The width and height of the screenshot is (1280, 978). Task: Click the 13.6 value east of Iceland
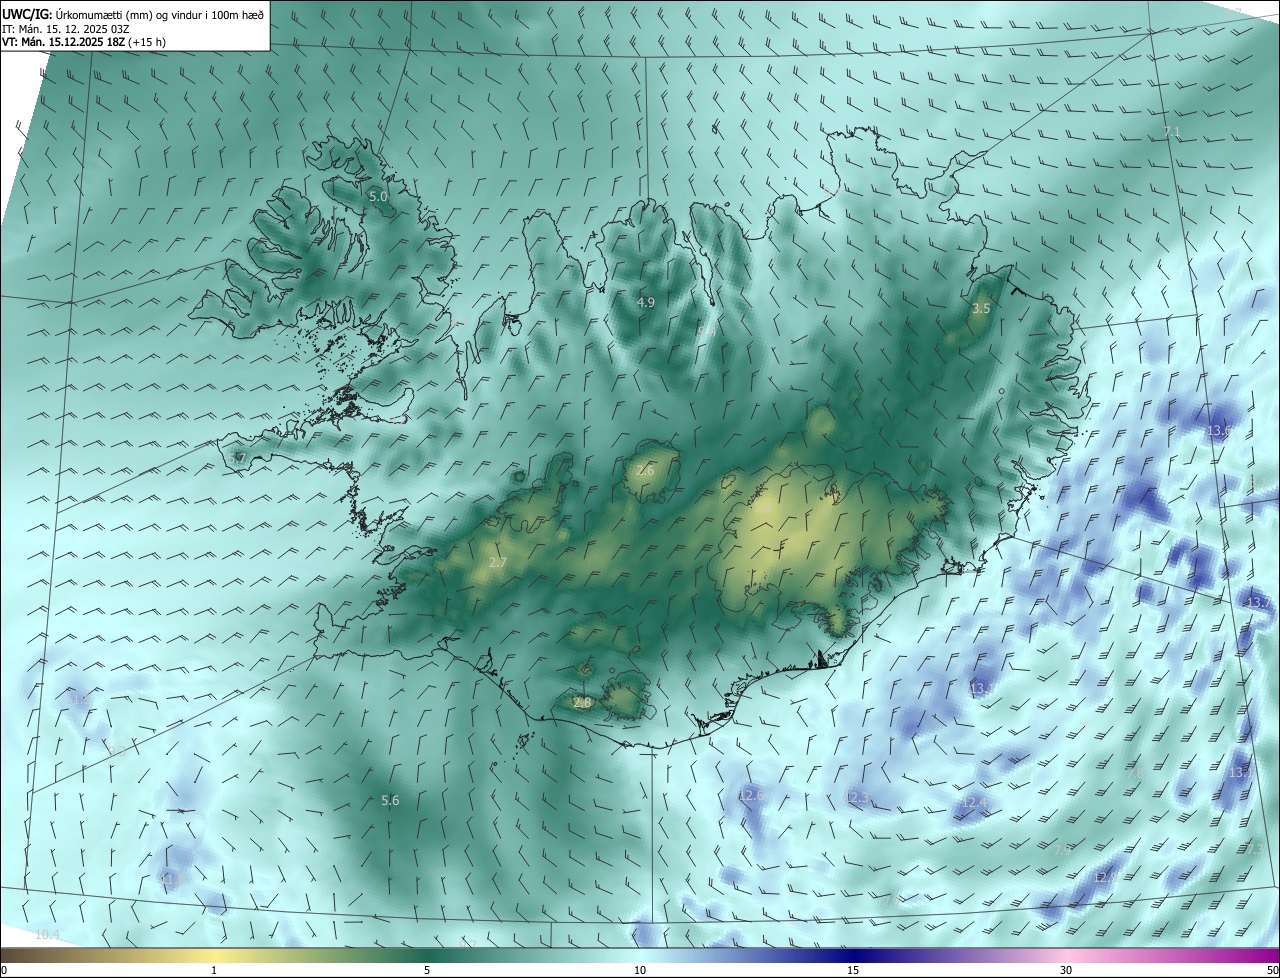(x=1219, y=431)
